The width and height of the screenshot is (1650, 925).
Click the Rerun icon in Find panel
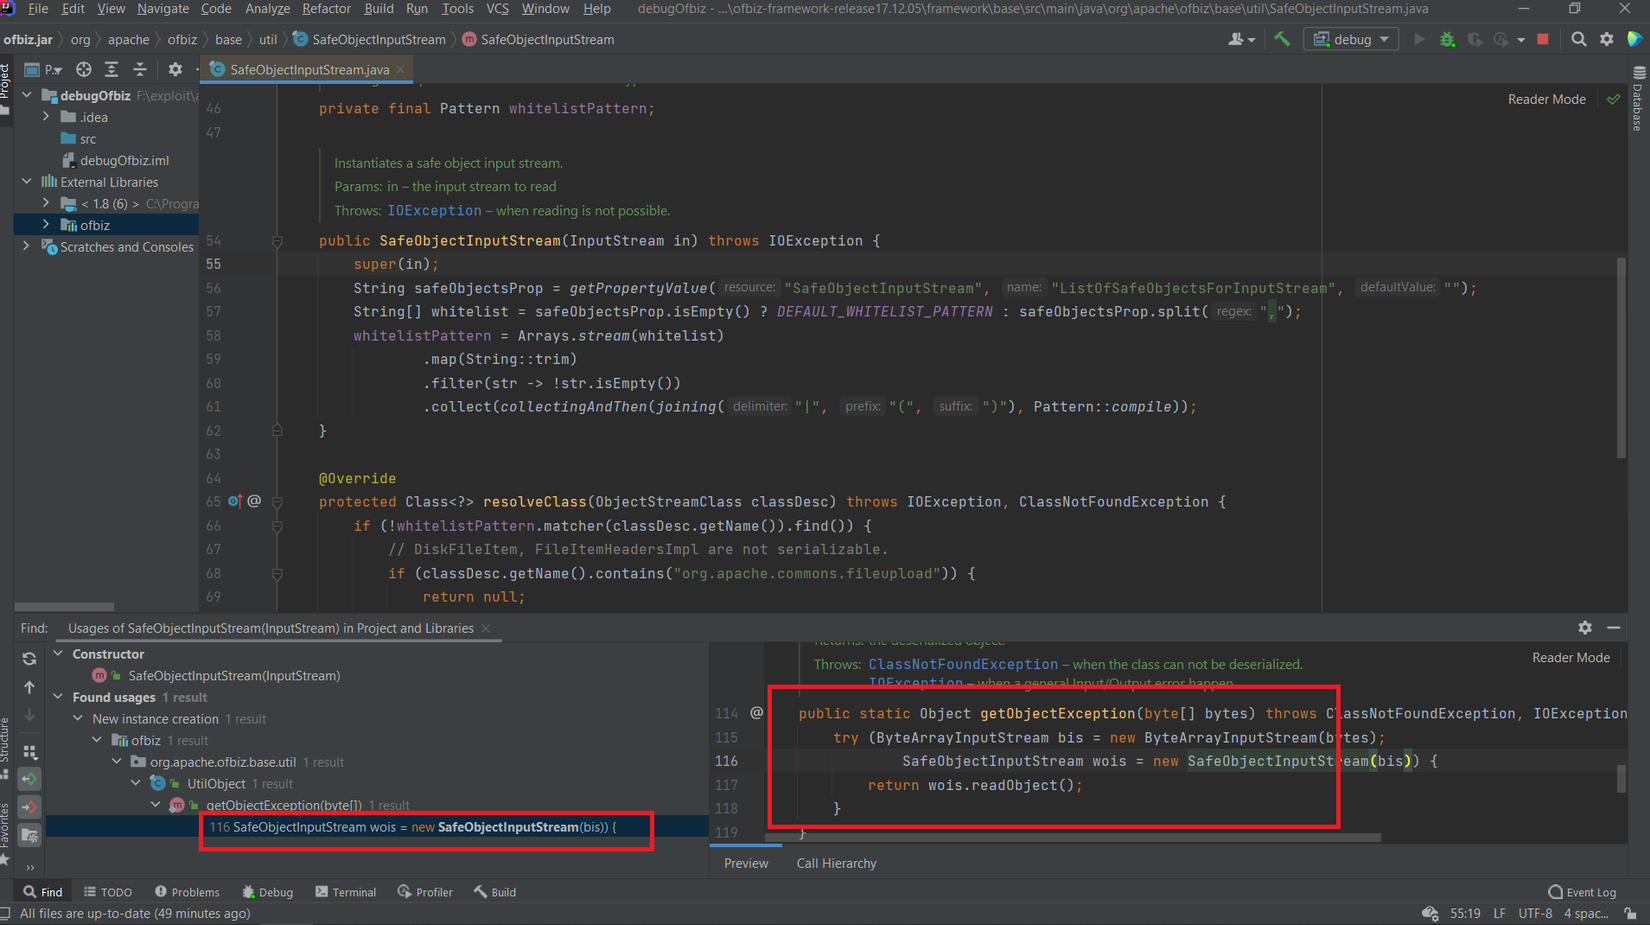[x=29, y=658]
